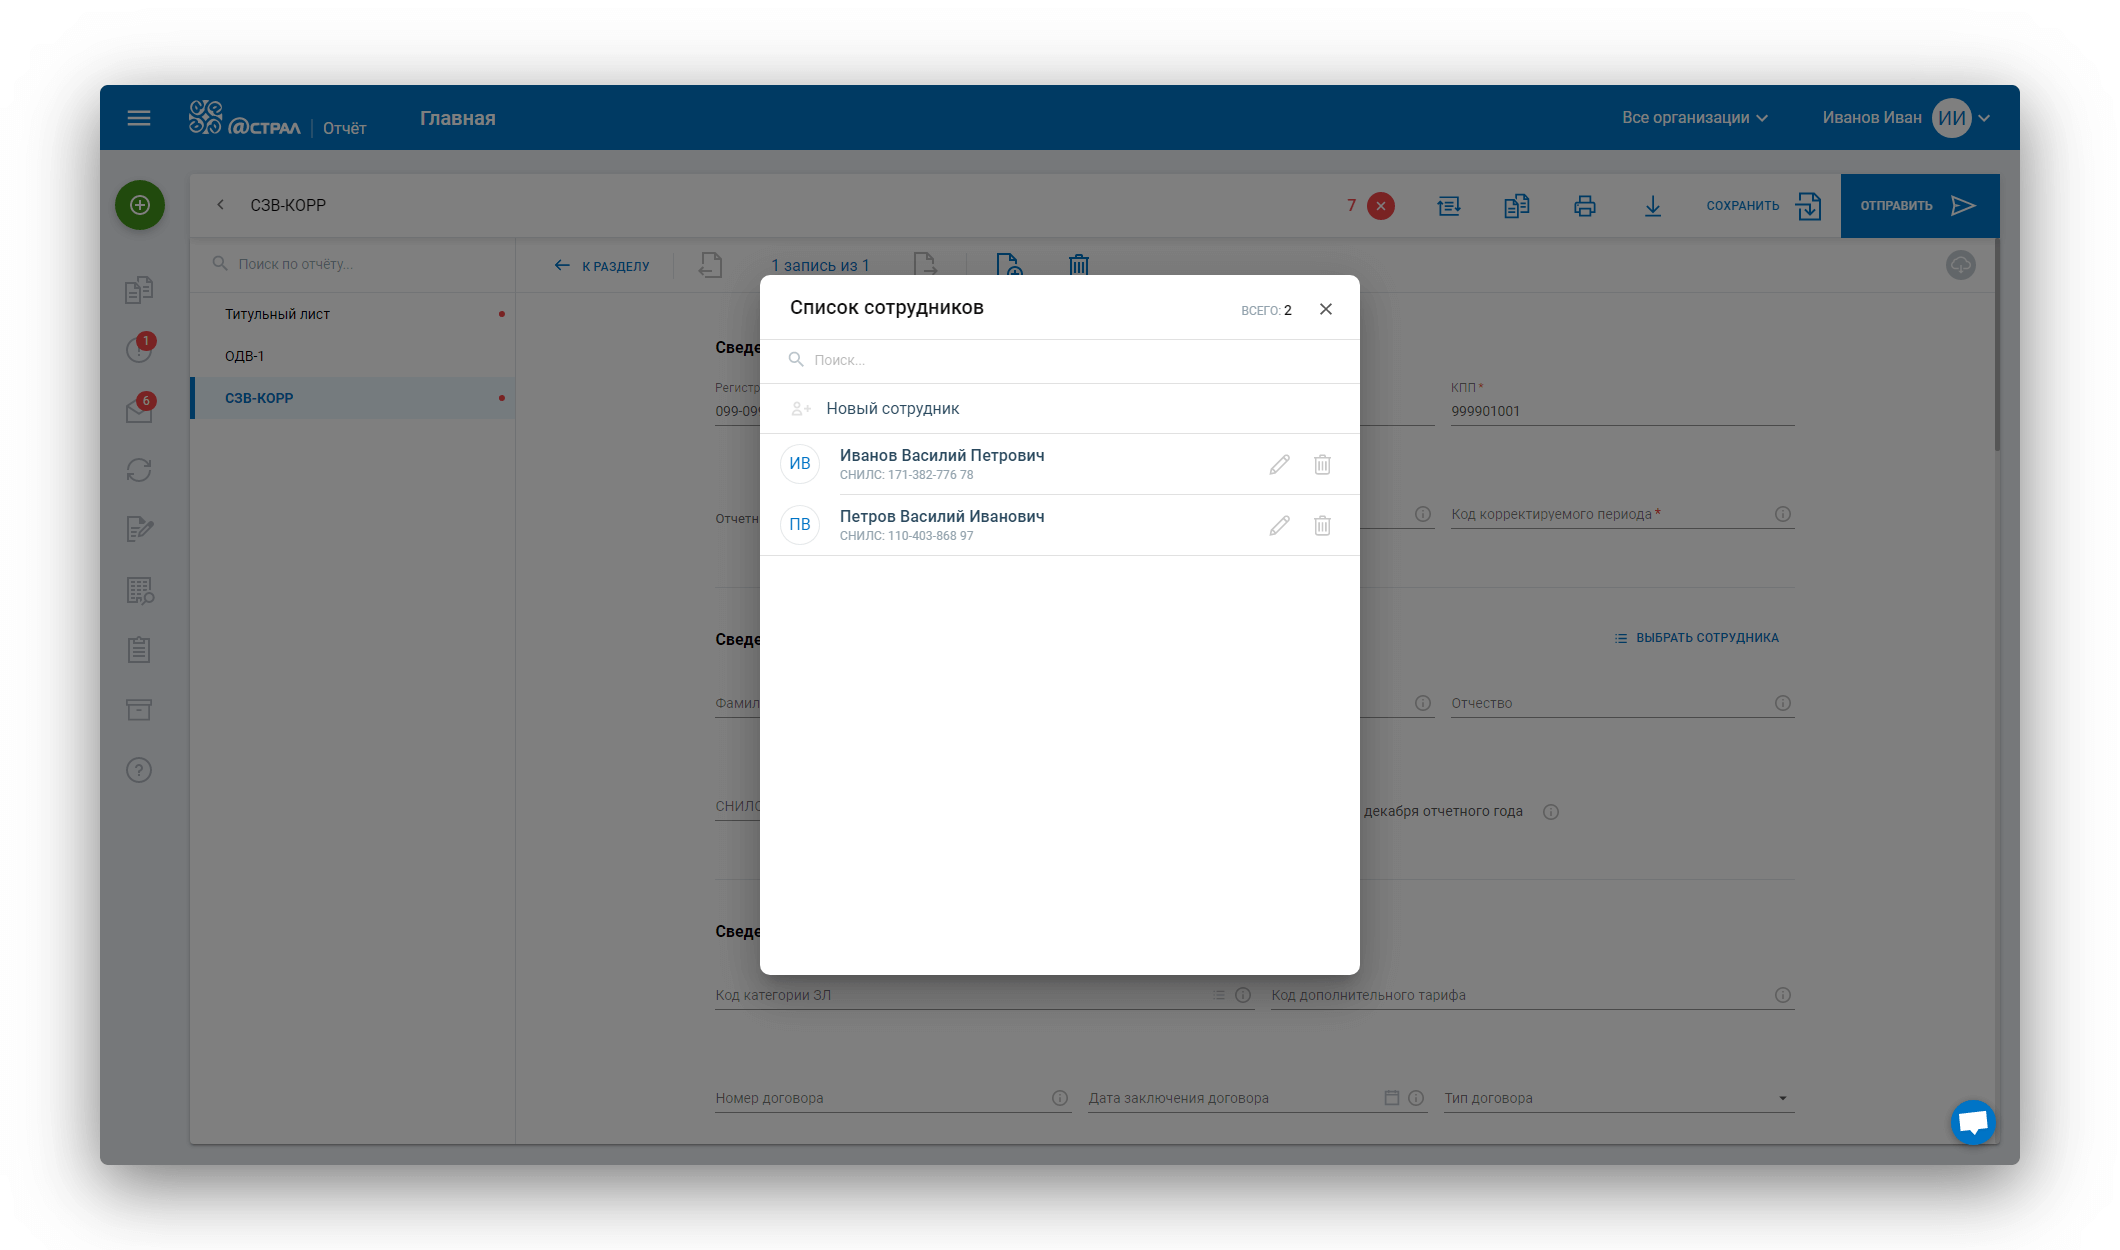Click the sync refresh icon in the sidebar
2120x1250 pixels.
click(139, 470)
